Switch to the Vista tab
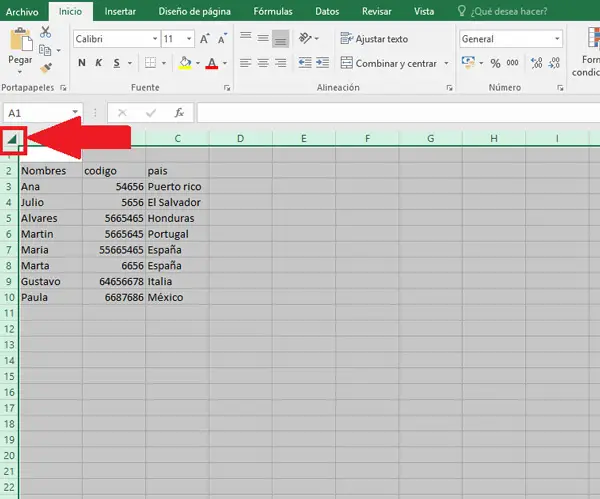The width and height of the screenshot is (600, 499). pos(424,12)
